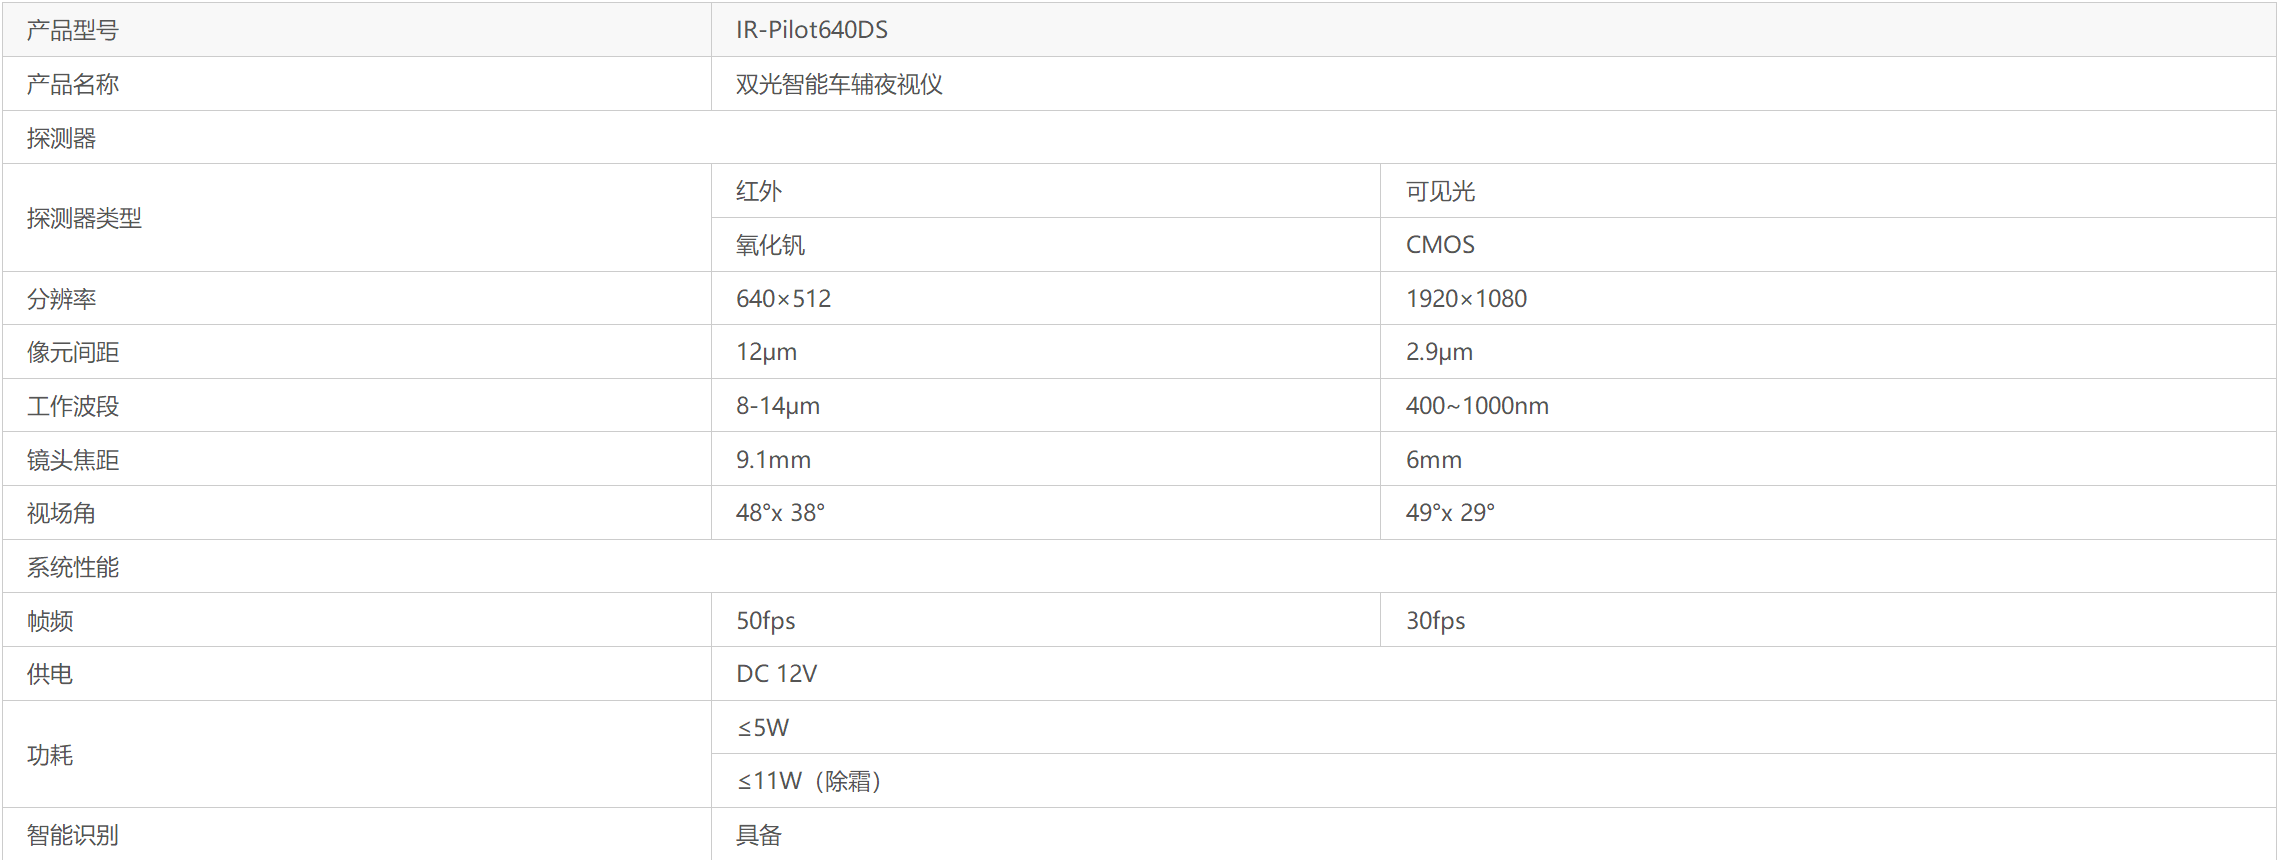Select the product name 双光智能车辅夜视仪
The width and height of the screenshot is (2281, 860).
(839, 85)
